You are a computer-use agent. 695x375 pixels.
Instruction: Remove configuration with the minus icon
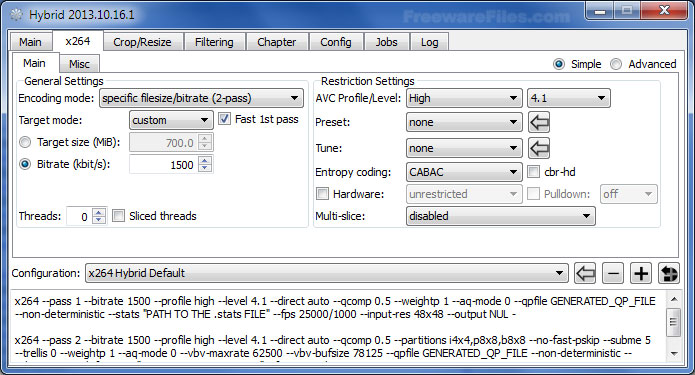pyautogui.click(x=613, y=273)
